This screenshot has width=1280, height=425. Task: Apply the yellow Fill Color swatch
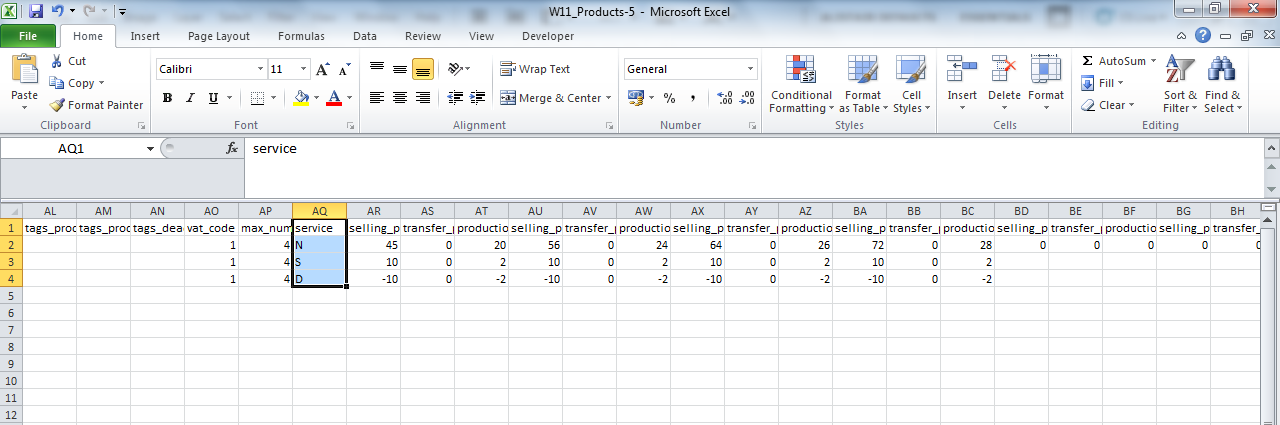(301, 98)
